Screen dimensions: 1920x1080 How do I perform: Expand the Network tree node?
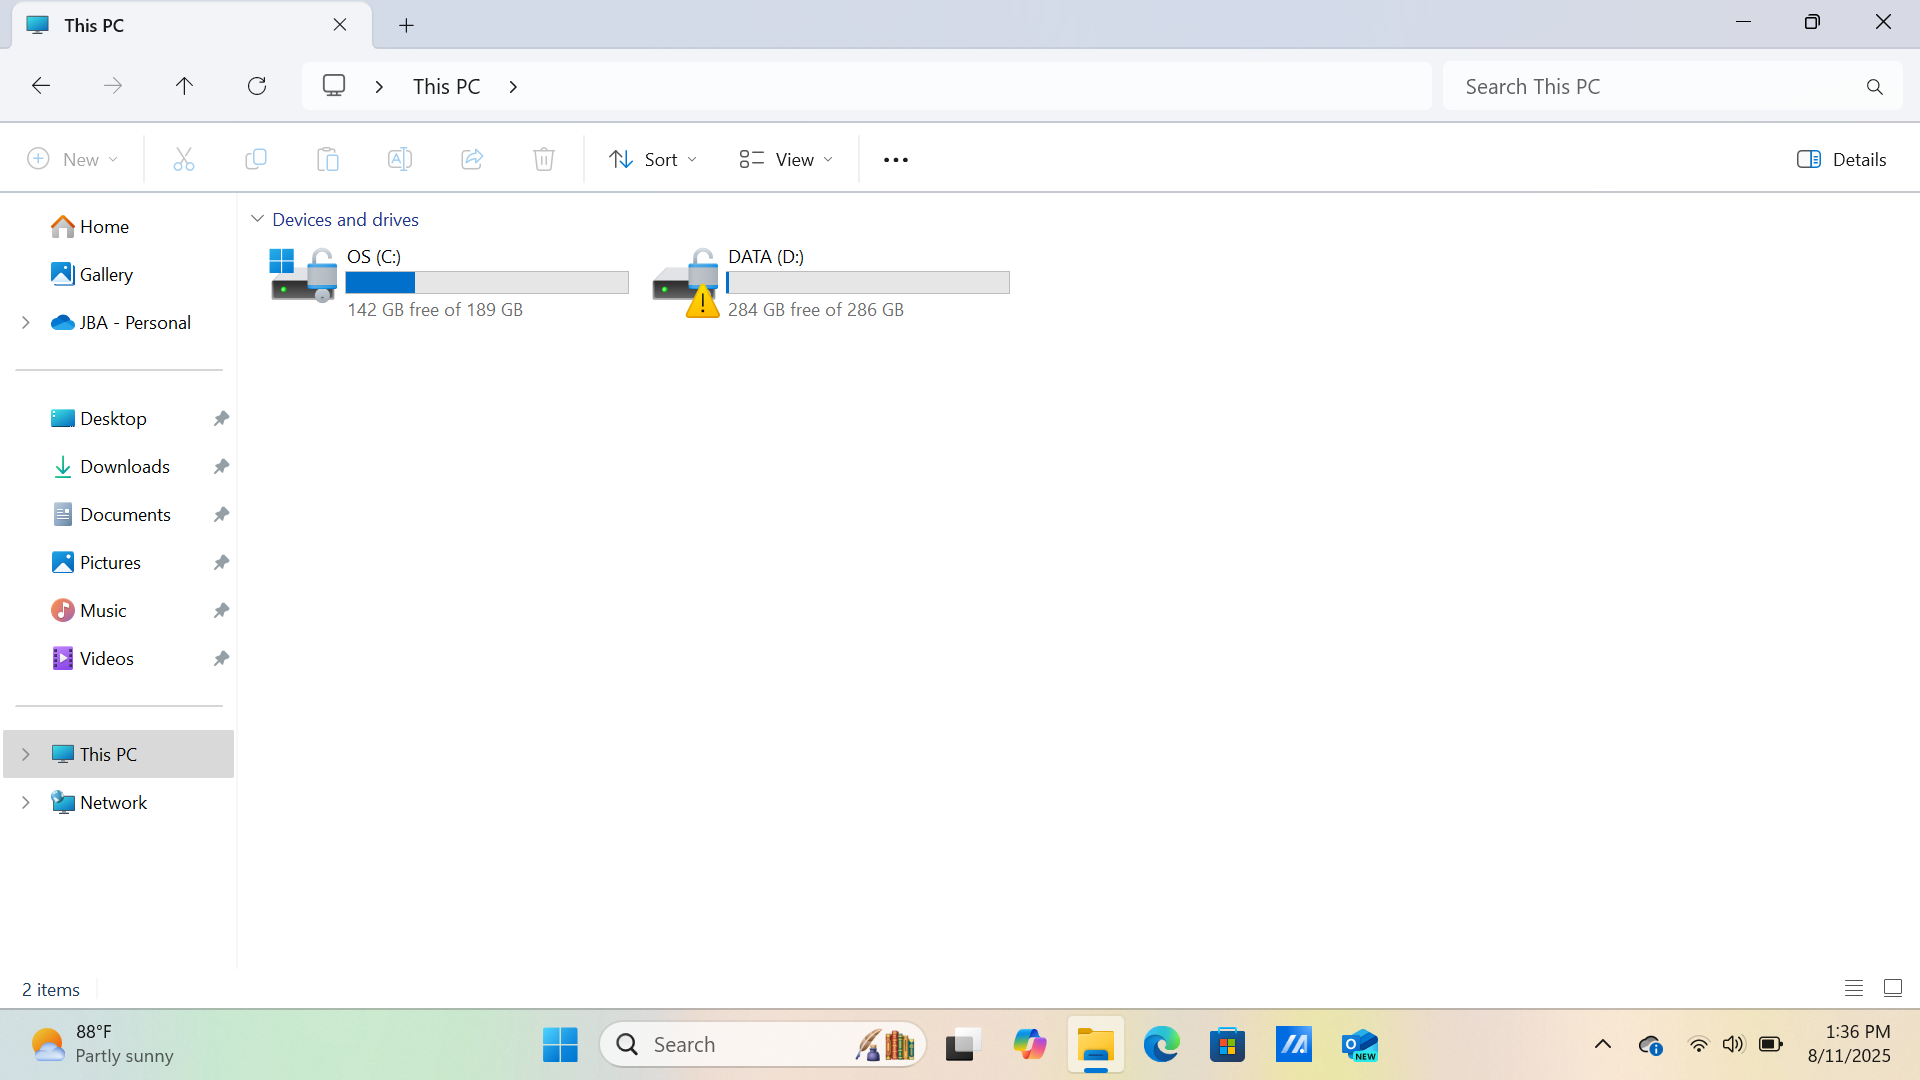coord(26,802)
